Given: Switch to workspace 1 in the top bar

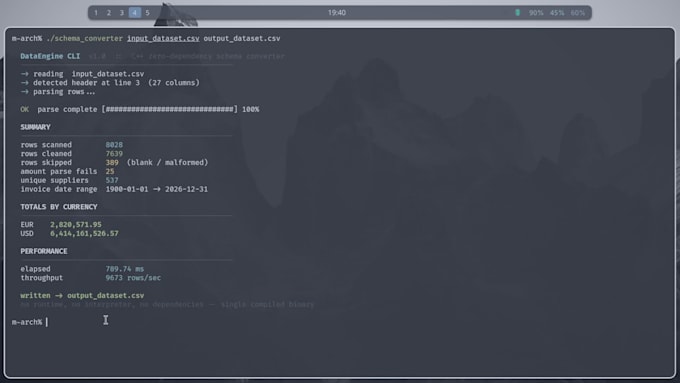Looking at the screenshot, I should click(x=96, y=13).
